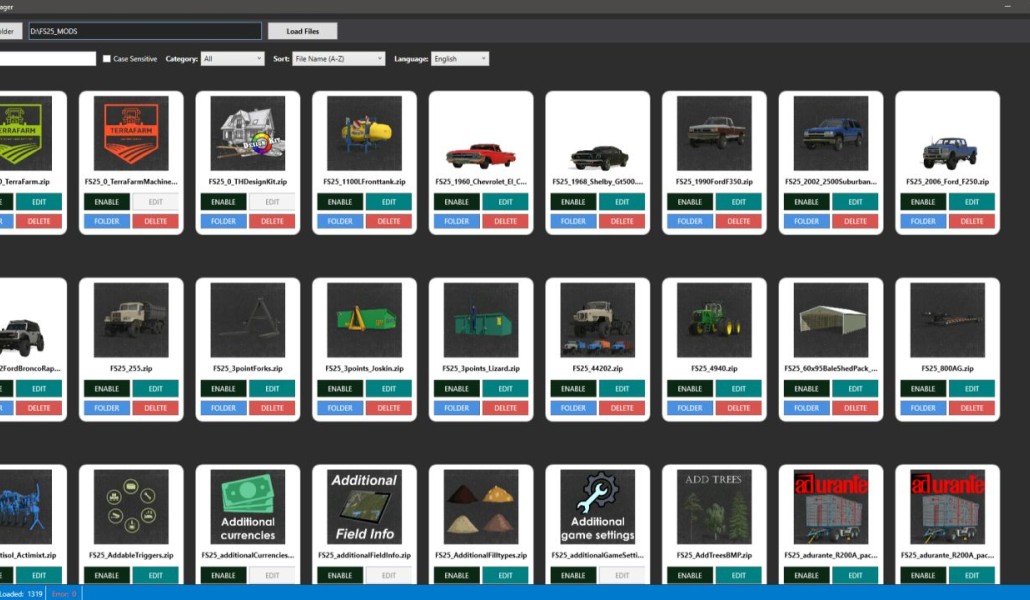Expand the Sort by File Name dropdown
Image resolution: width=1030 pixels, height=600 pixels.
pyautogui.click(x=338, y=59)
